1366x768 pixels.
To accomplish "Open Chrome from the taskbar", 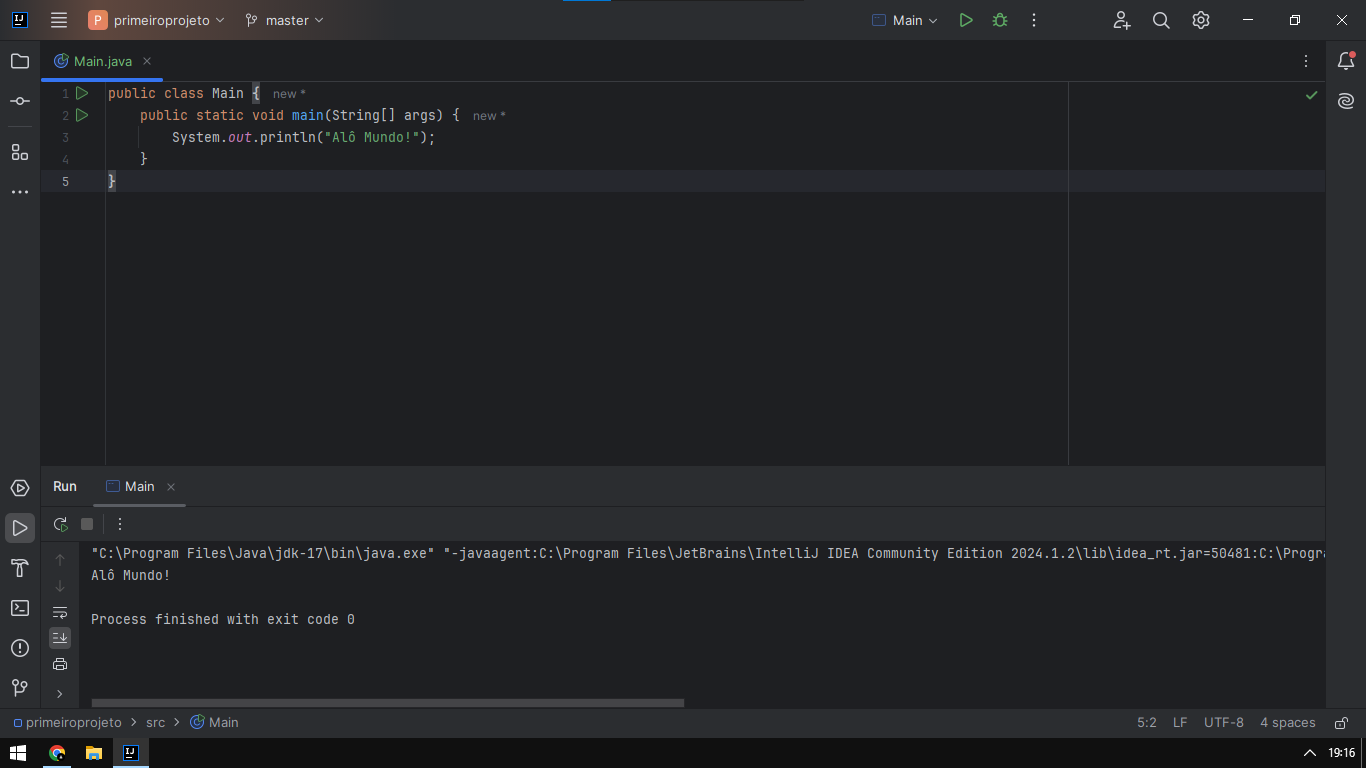I will (57, 753).
